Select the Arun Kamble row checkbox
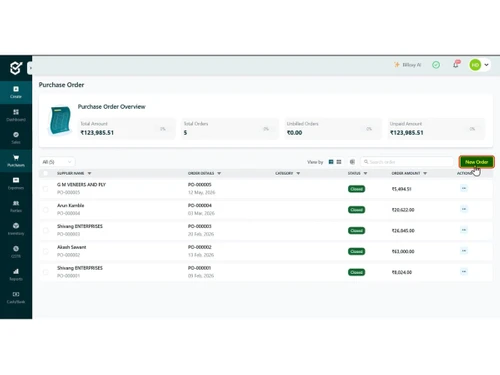The height and width of the screenshot is (375, 500). [45, 210]
